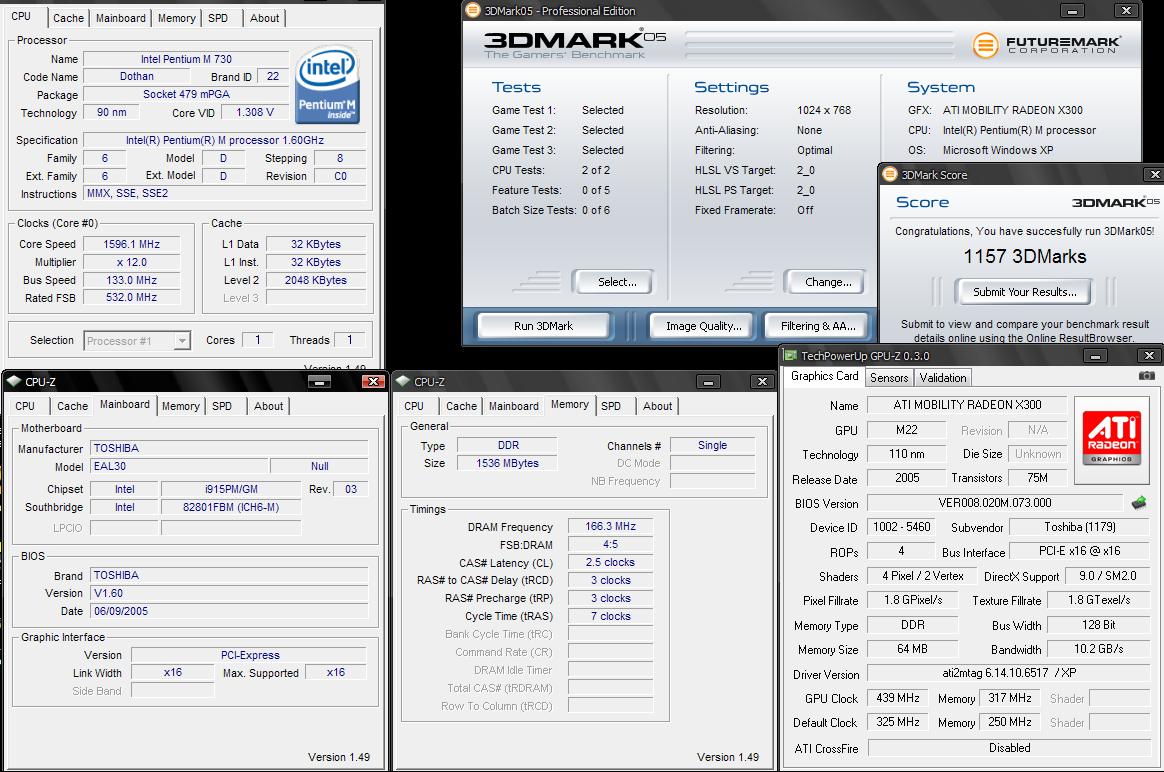This screenshot has height=772, width=1164.
Task: Click the Level 2 cache 2048 KBytes field
Action: pos(315,280)
